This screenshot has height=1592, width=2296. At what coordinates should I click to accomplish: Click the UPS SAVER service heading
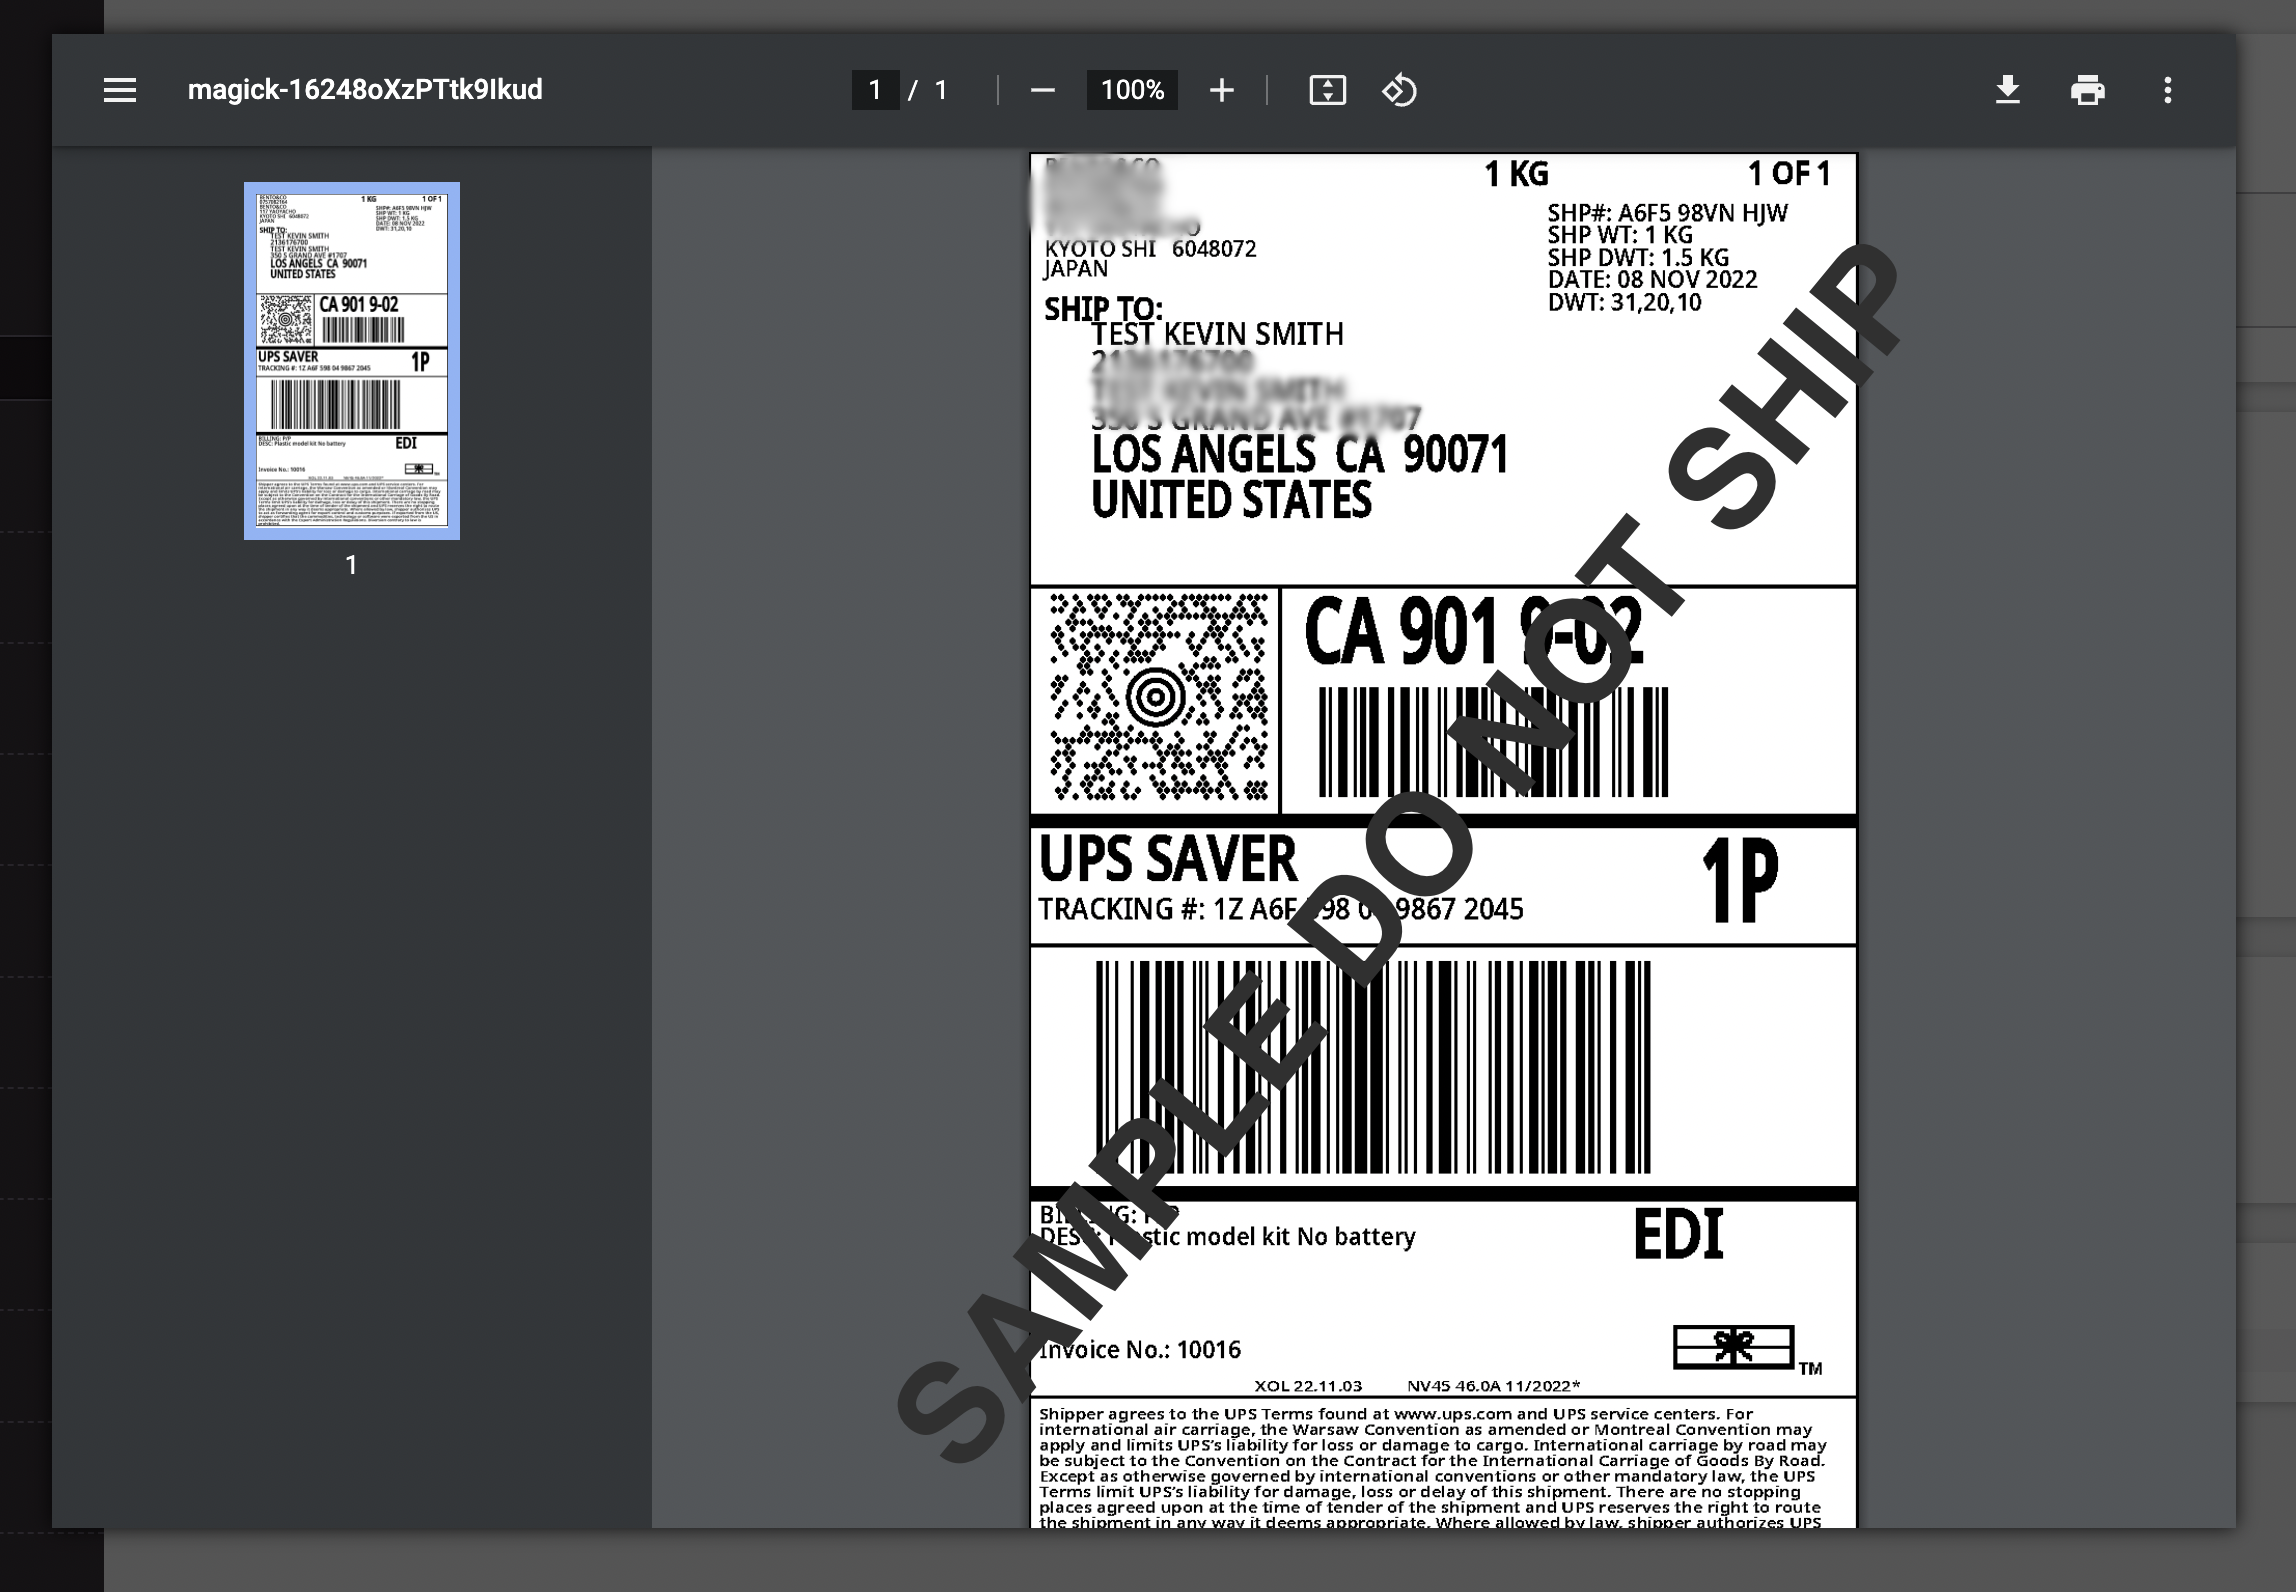(x=1167, y=860)
